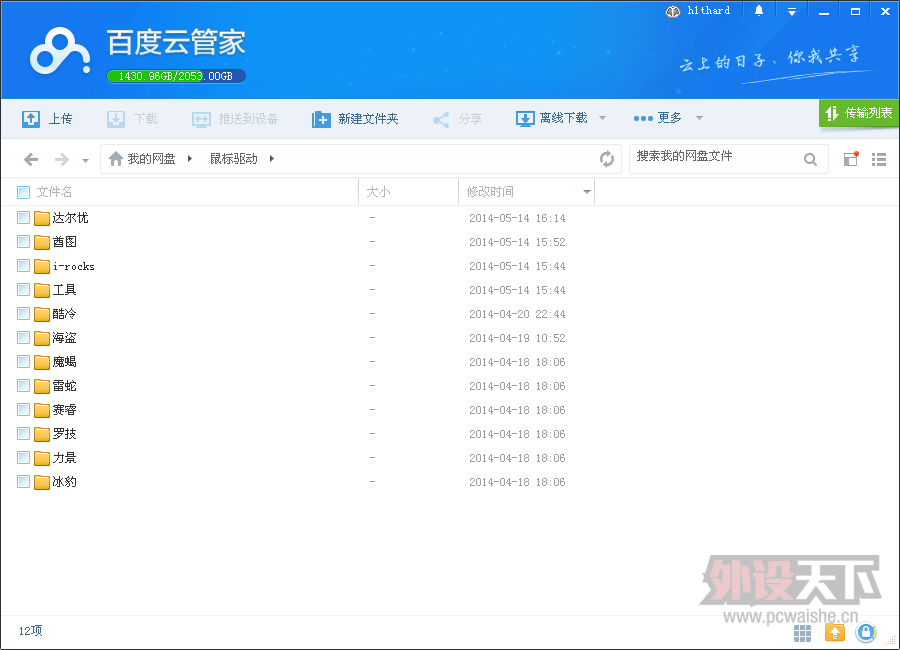Click the i-rocks folder icon
The image size is (900, 650).
click(x=42, y=266)
